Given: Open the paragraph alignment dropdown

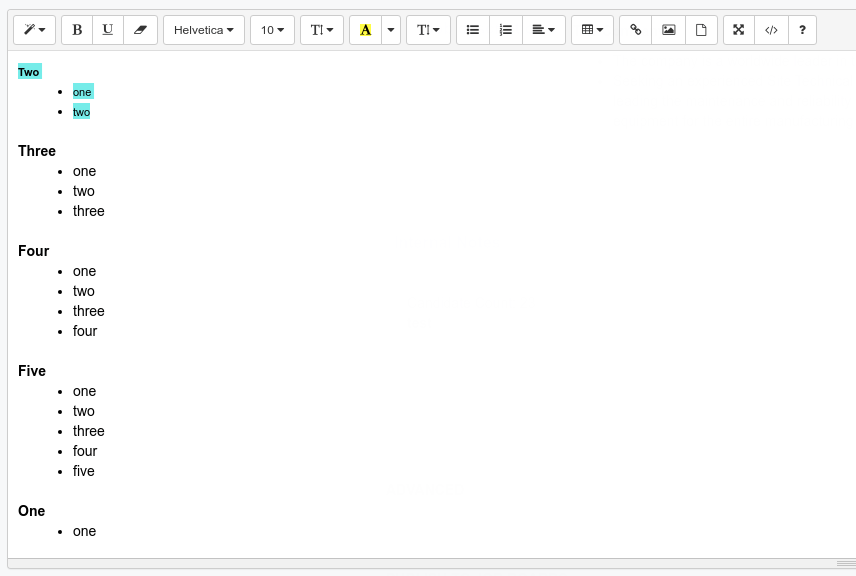Looking at the screenshot, I should click(544, 30).
